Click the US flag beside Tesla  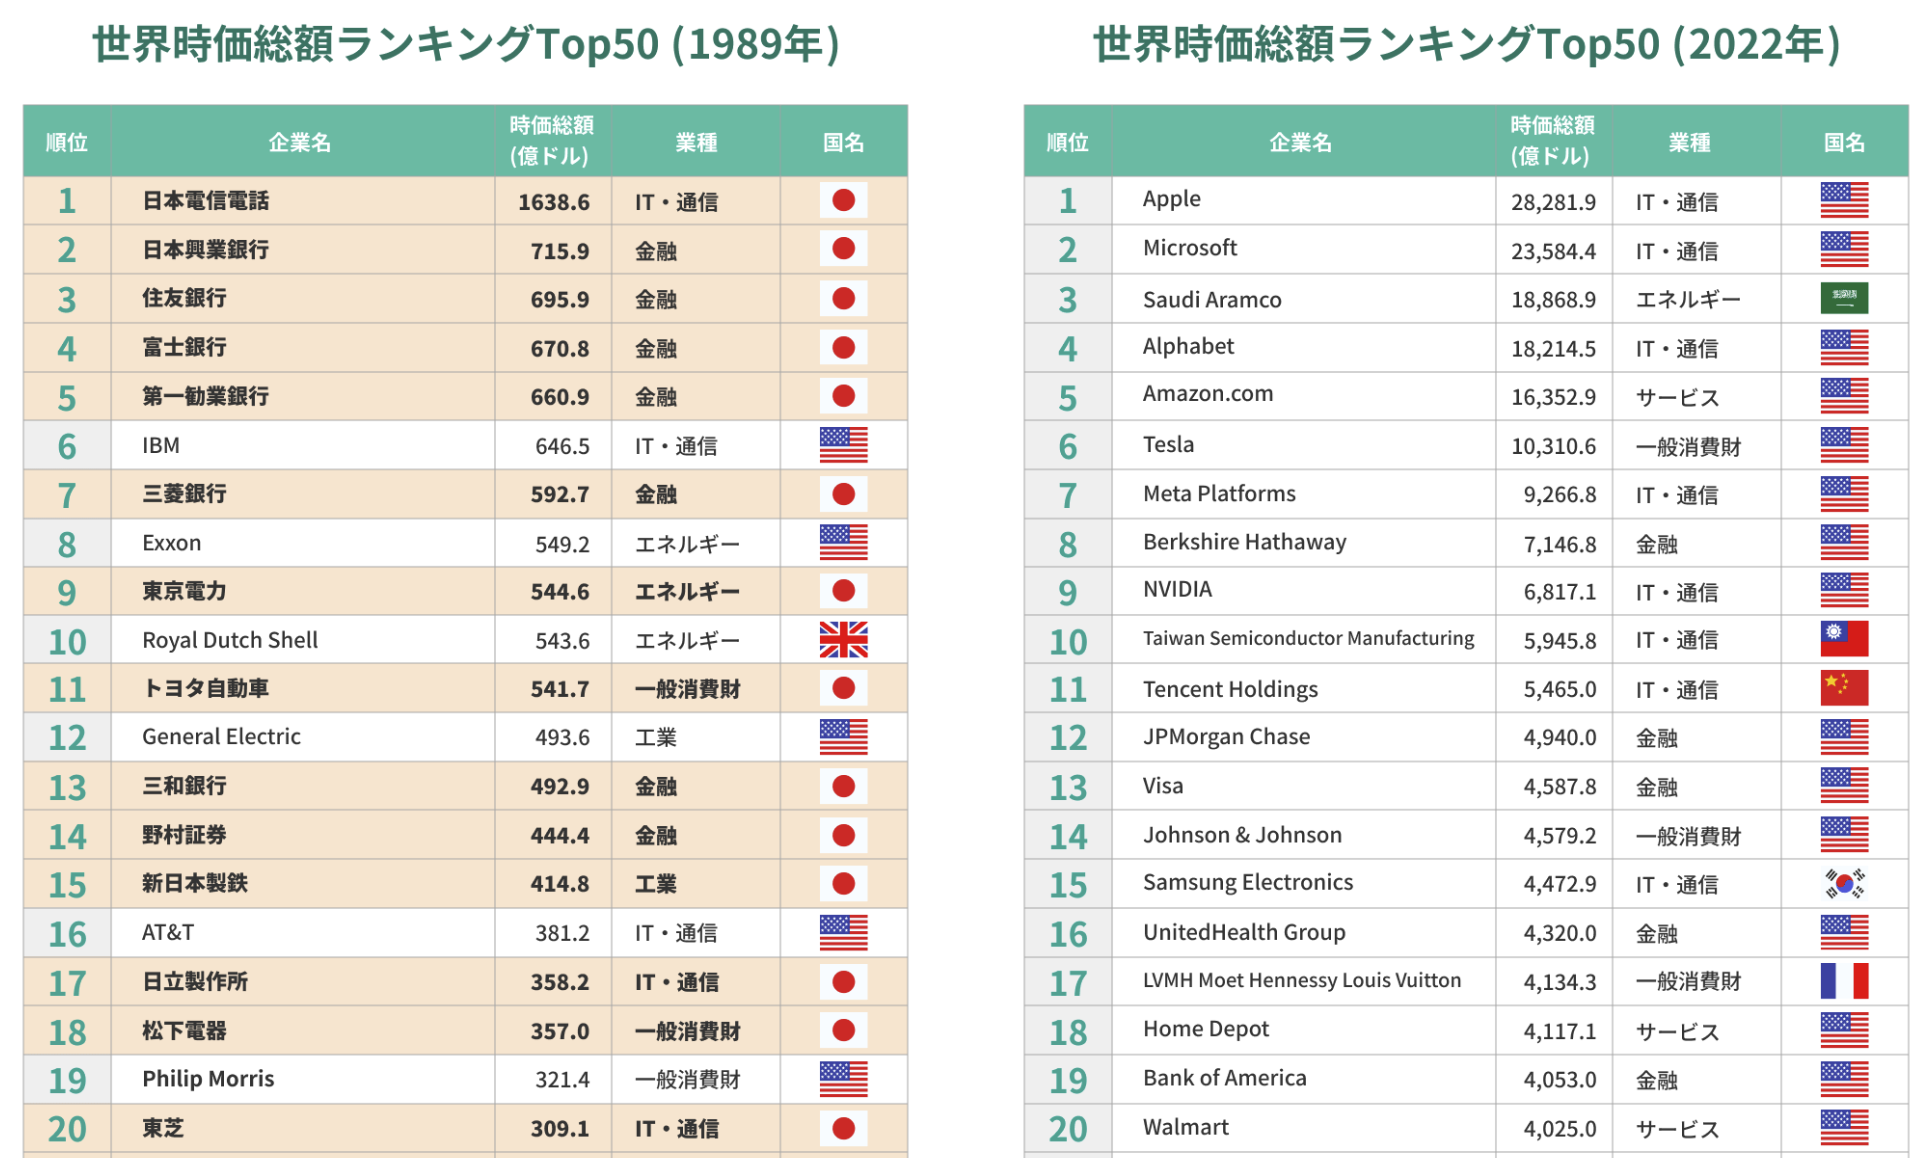1844,445
